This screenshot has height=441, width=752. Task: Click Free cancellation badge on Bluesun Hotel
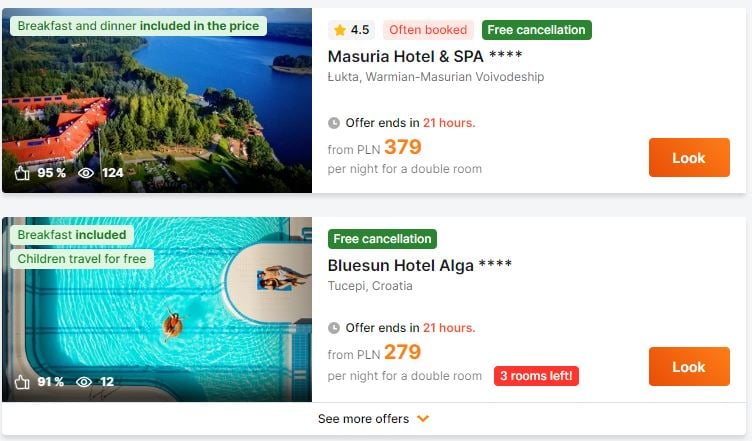click(x=382, y=239)
